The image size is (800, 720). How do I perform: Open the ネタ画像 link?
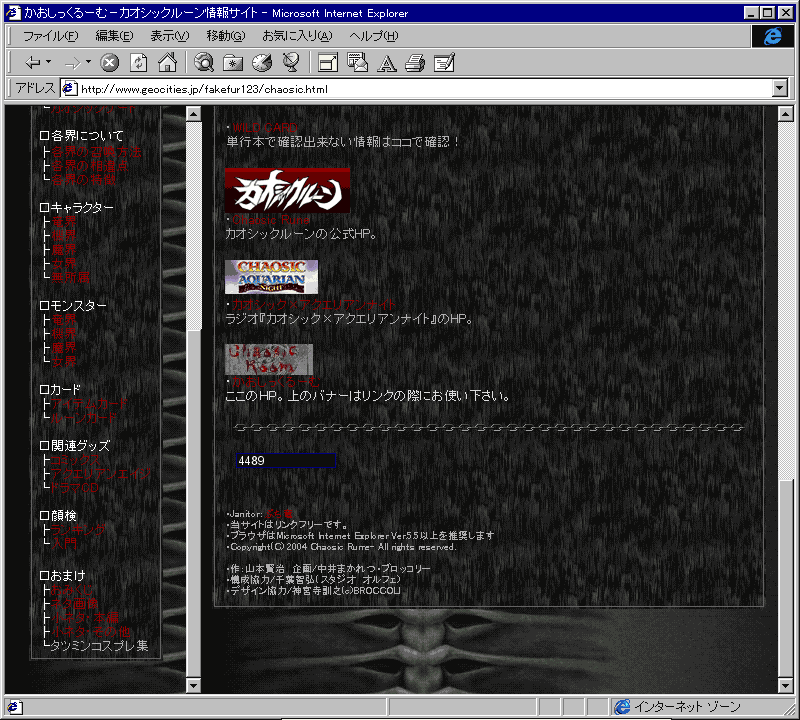[x=75, y=604]
